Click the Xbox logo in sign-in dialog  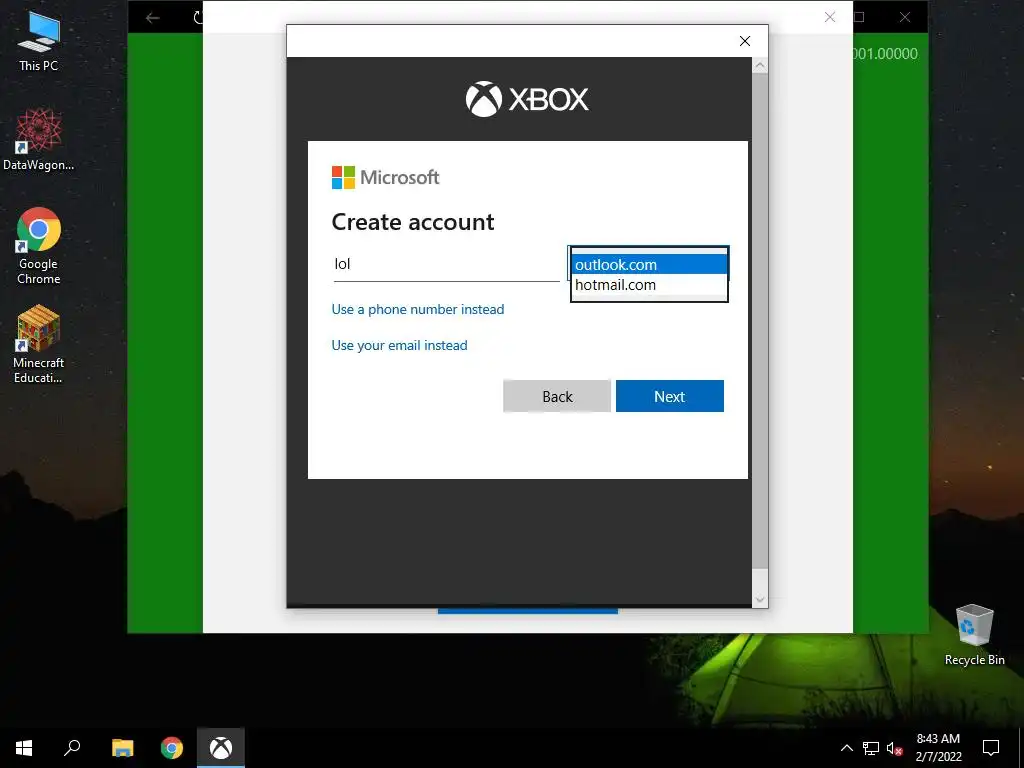527,99
